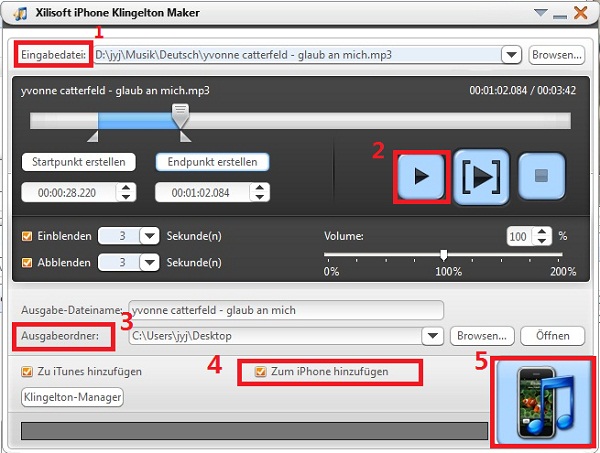Click Browsen next to the input file

tap(557, 55)
